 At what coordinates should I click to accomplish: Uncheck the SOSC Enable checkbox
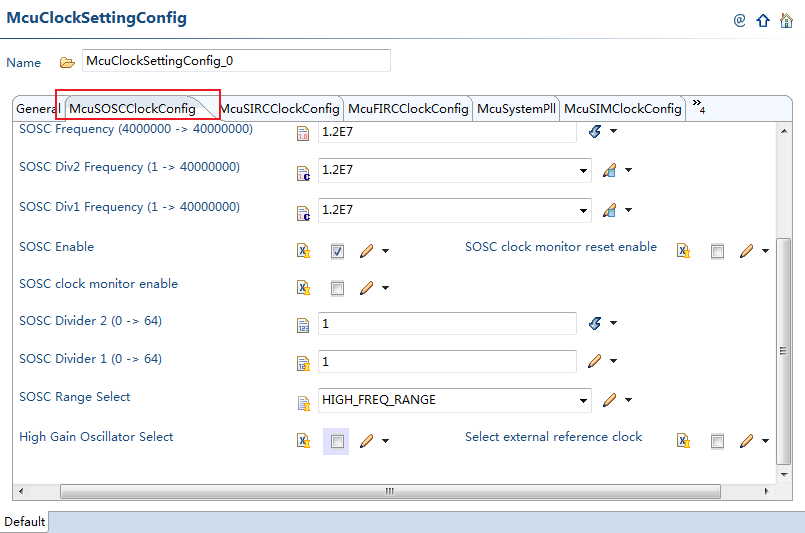pyautogui.click(x=337, y=252)
